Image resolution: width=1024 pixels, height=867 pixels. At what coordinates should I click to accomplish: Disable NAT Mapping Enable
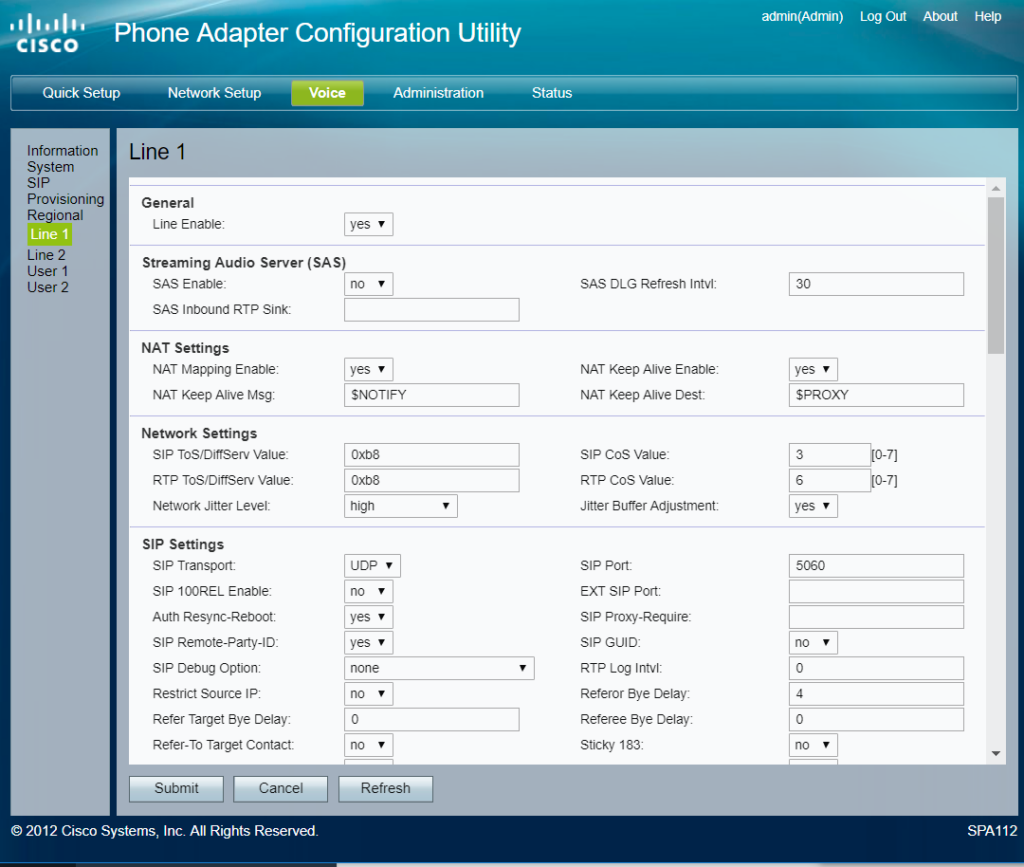pyautogui.click(x=368, y=369)
